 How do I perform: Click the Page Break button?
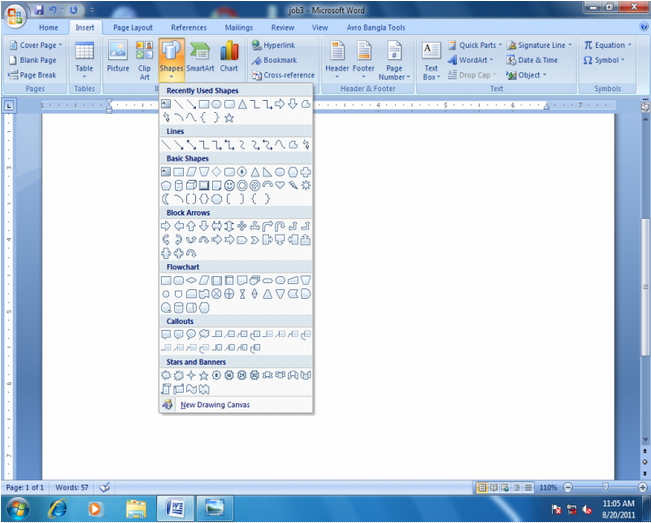coord(37,75)
